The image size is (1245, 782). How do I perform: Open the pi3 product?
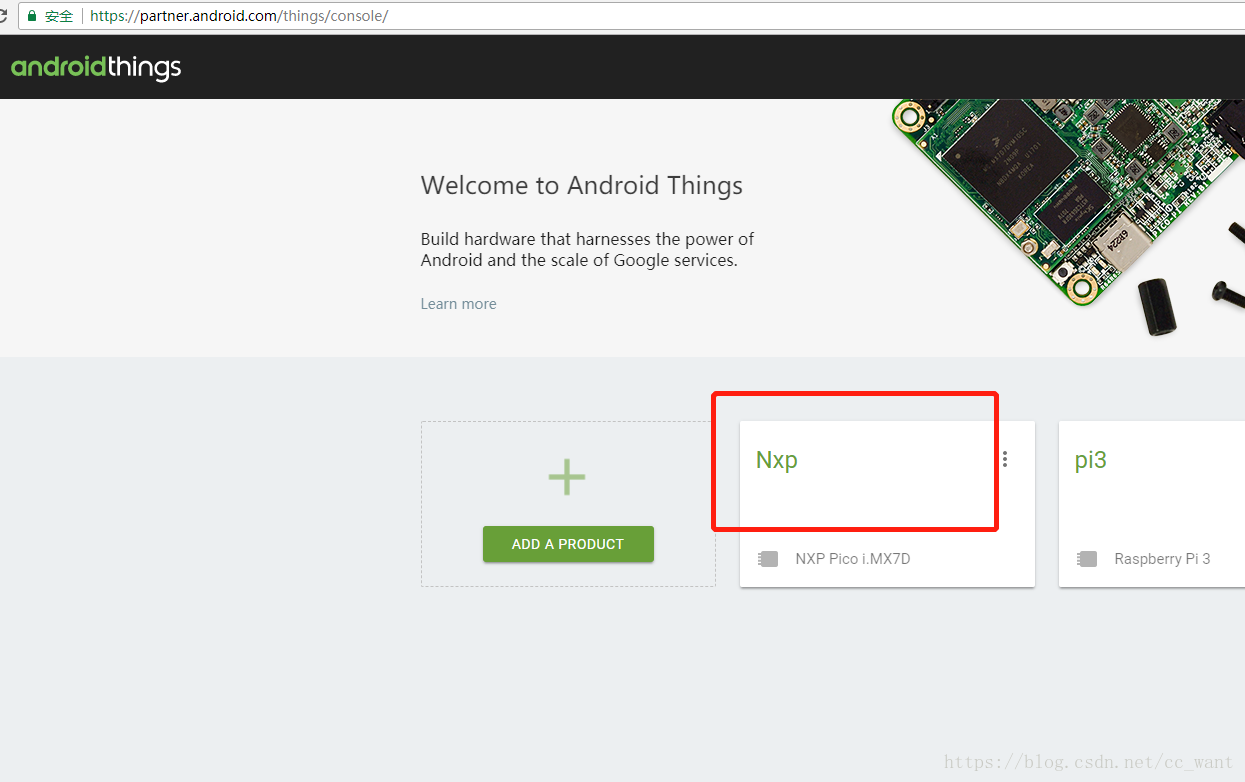click(1091, 460)
